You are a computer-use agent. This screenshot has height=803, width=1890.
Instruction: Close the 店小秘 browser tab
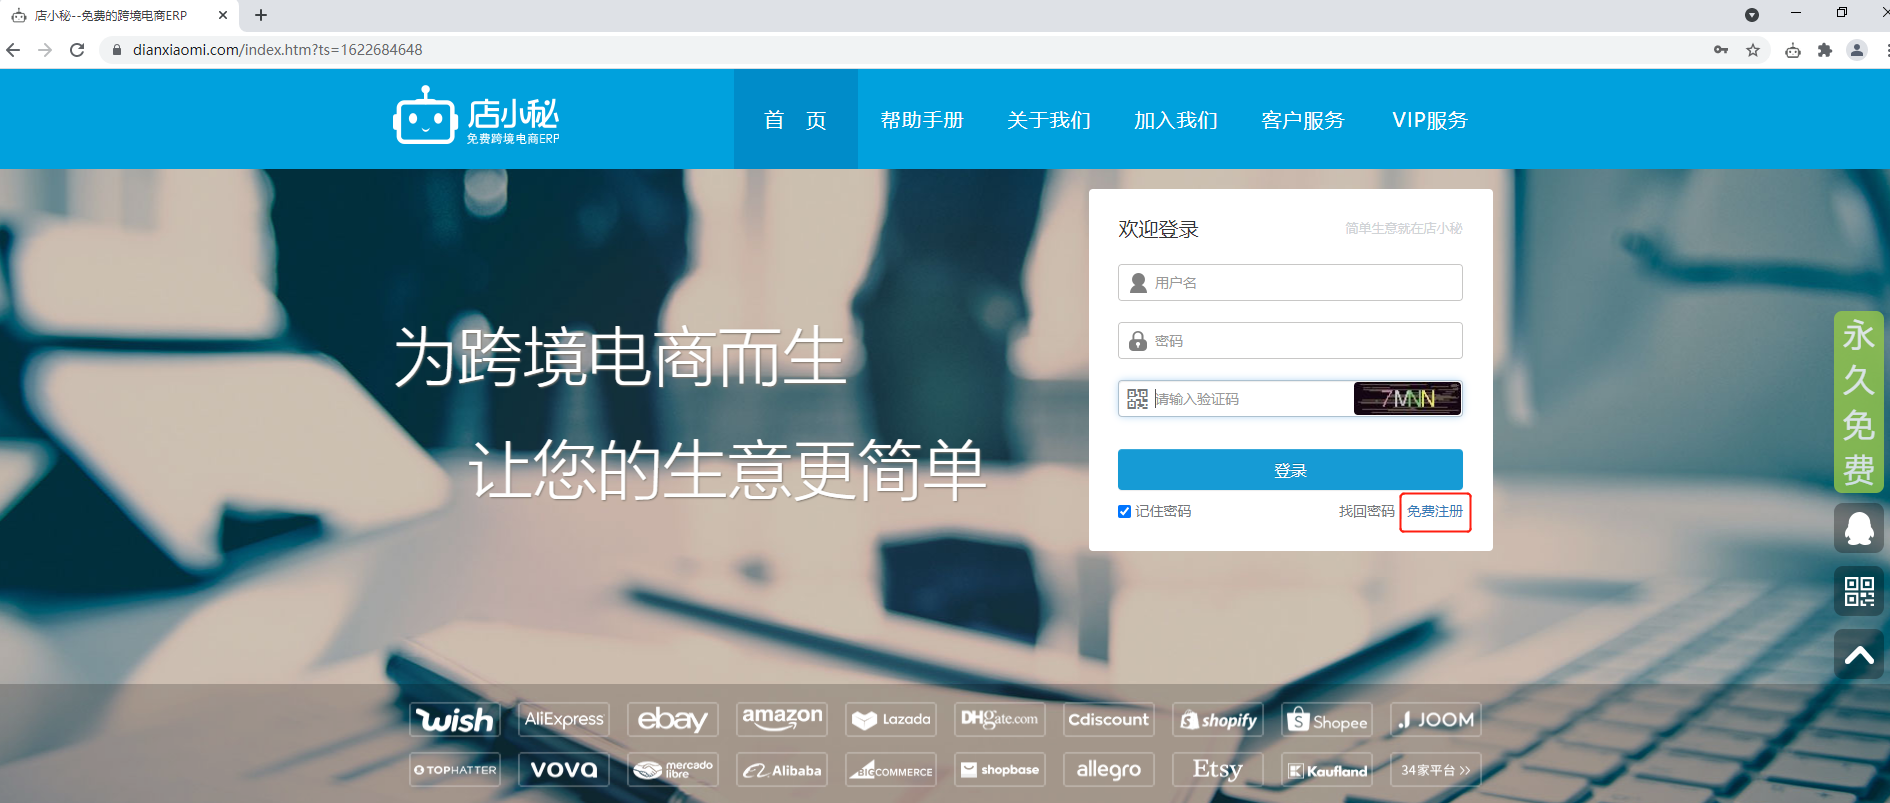click(x=223, y=15)
